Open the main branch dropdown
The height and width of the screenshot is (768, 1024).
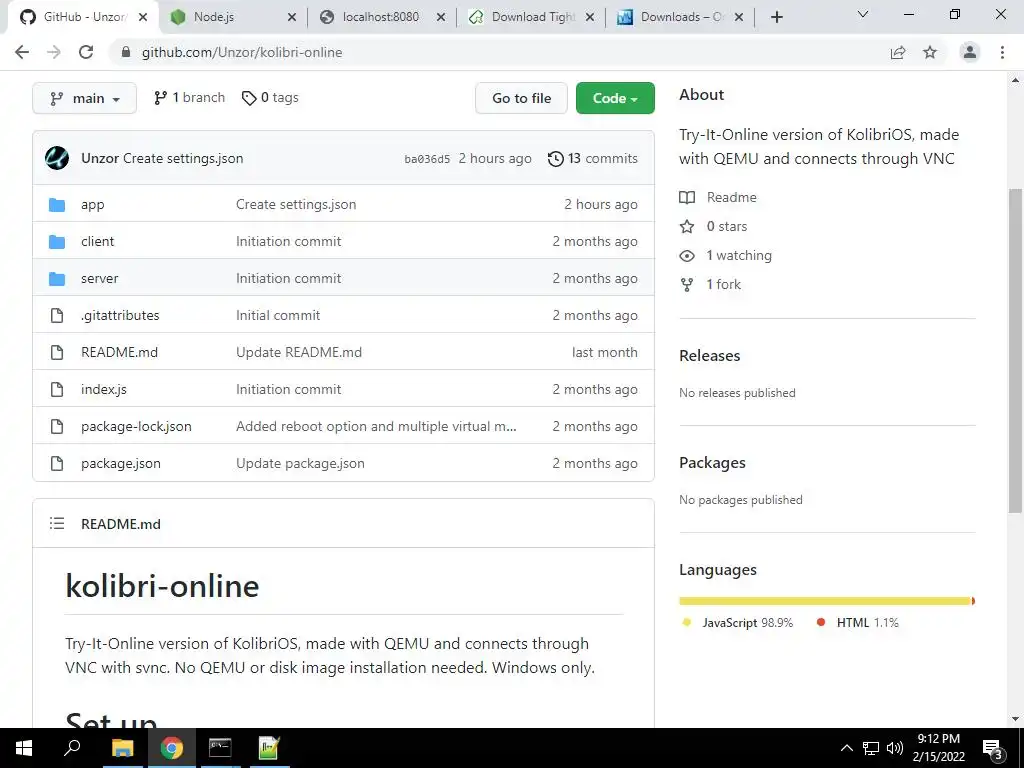tap(84, 98)
